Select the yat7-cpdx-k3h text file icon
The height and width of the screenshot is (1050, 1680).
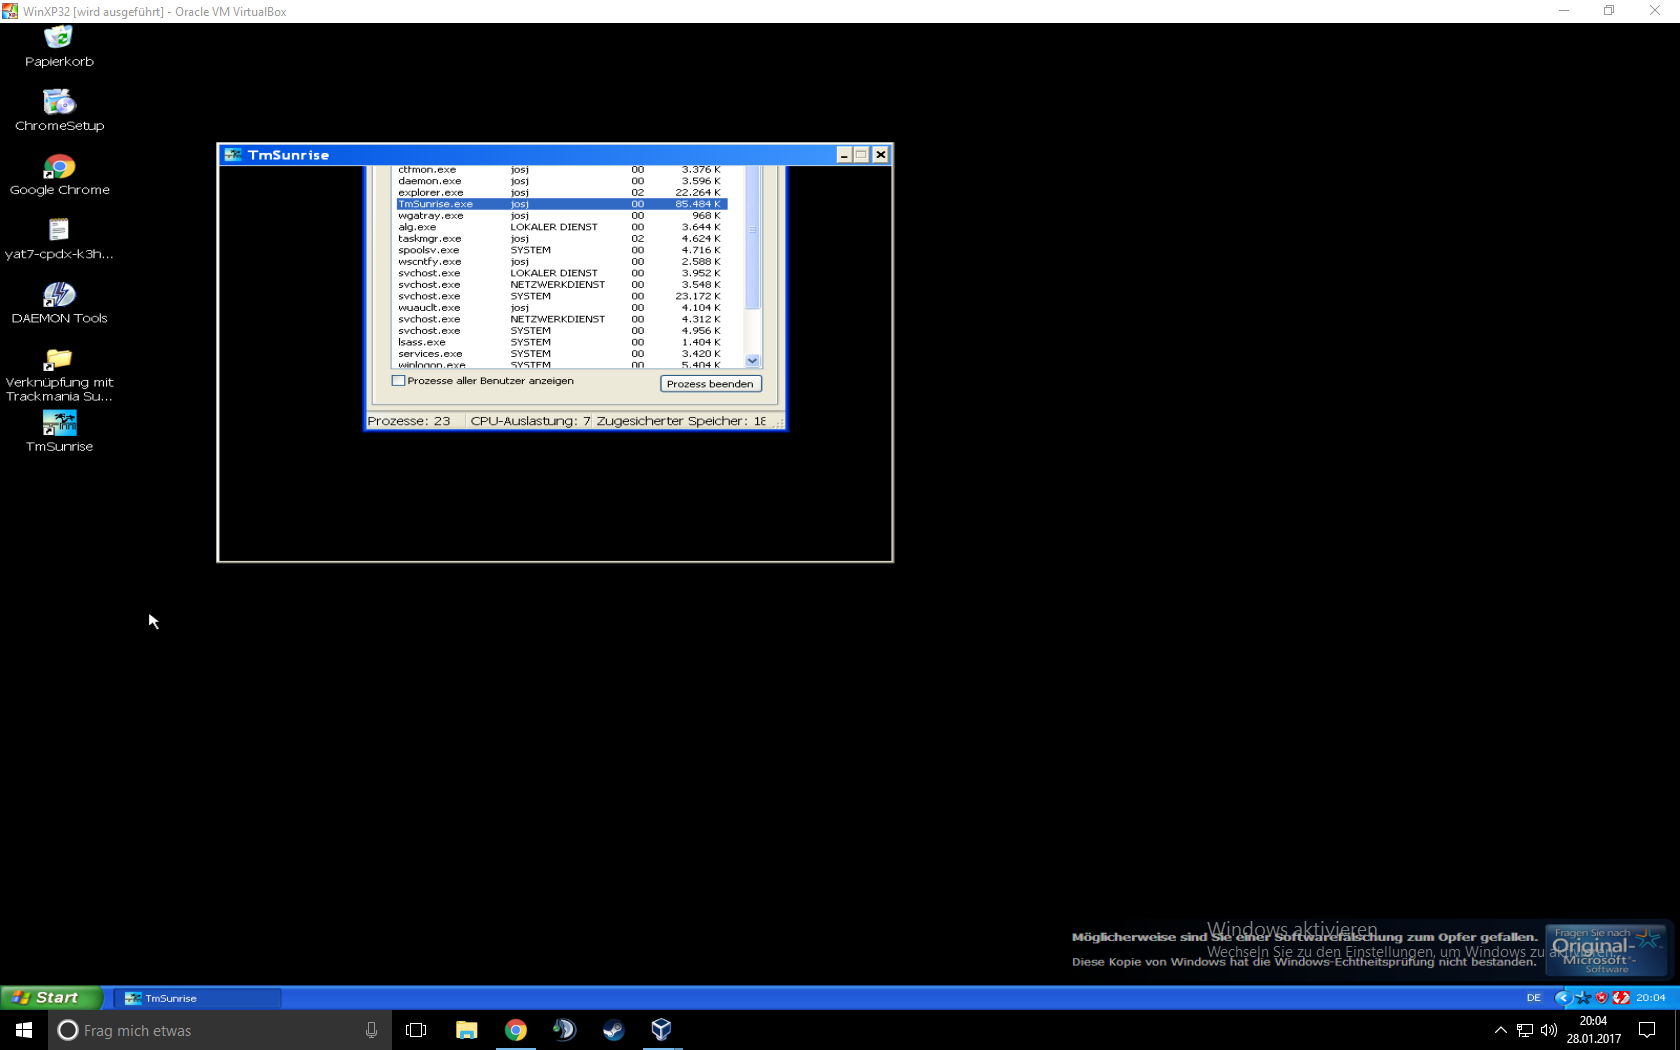[x=59, y=239]
